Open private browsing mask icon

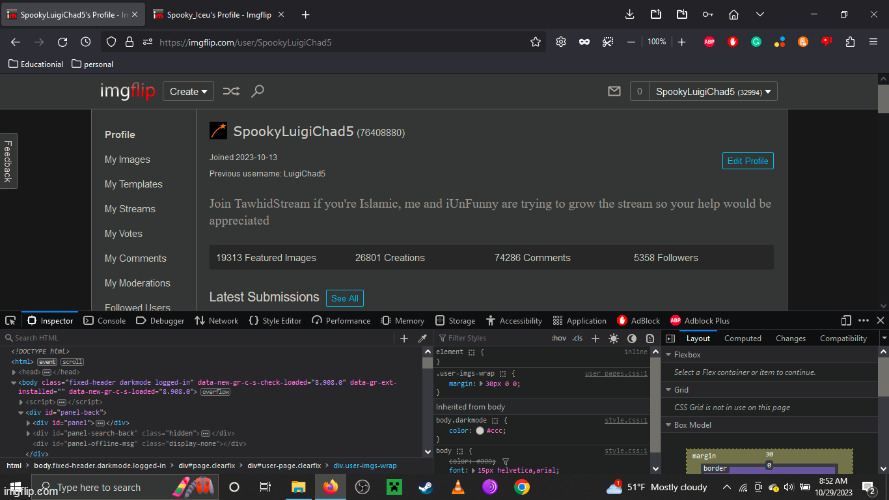point(584,42)
